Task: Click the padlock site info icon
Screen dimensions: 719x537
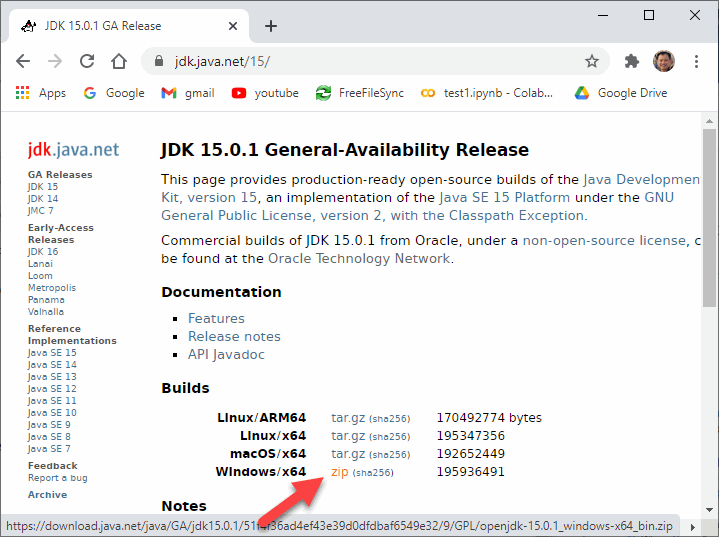Action: point(159,61)
